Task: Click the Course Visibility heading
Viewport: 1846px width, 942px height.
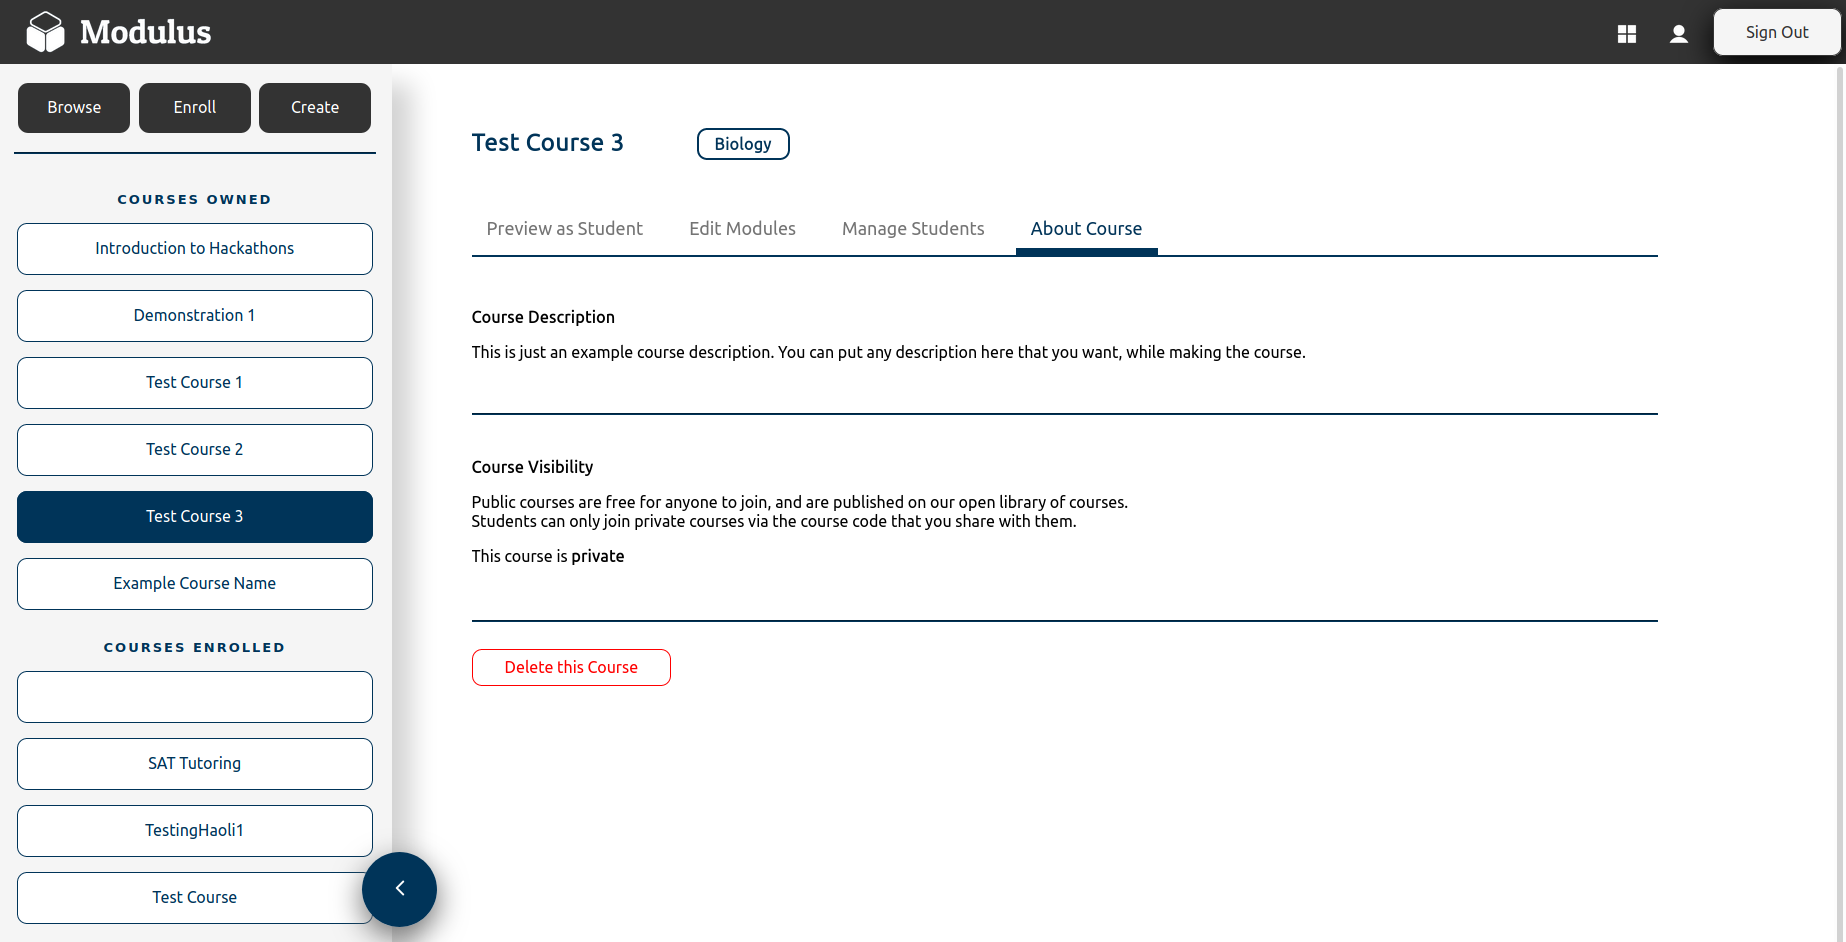Action: coord(532,467)
